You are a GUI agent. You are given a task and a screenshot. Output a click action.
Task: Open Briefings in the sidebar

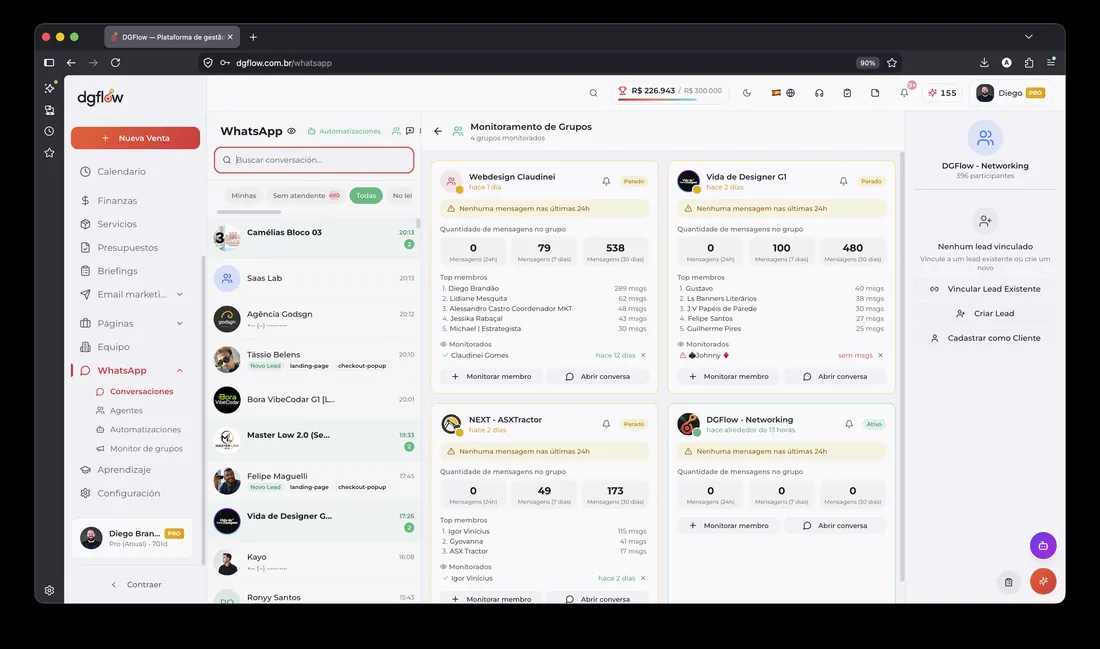tap(117, 271)
